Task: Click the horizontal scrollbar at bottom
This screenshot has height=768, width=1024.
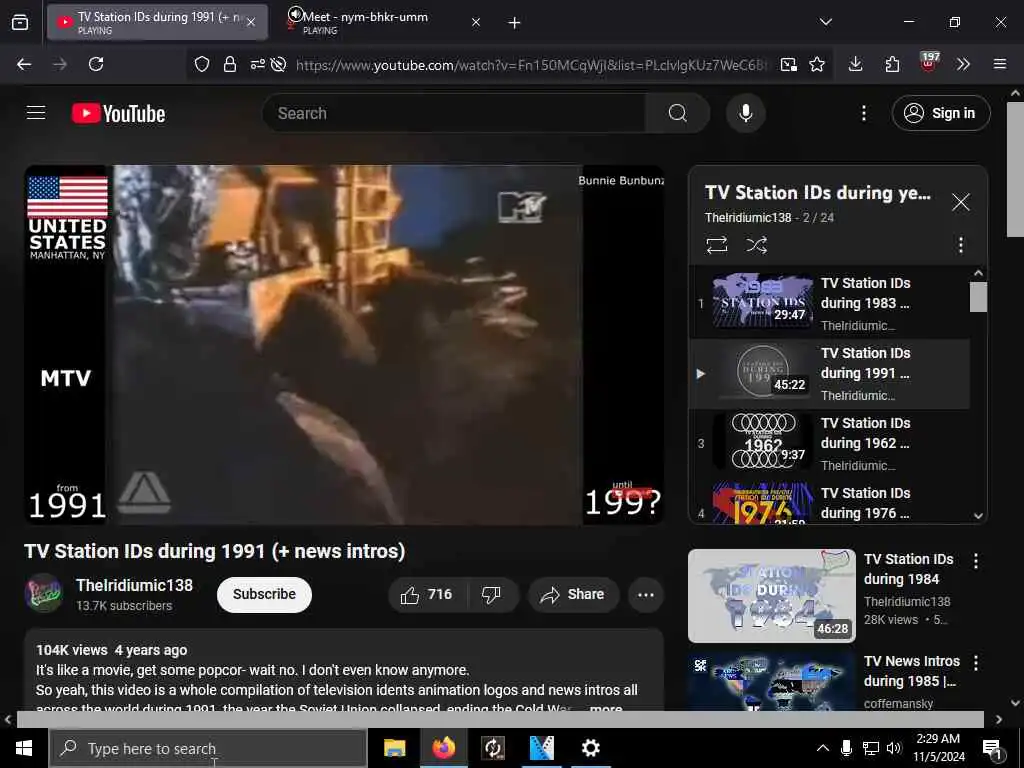Action: (x=500, y=719)
